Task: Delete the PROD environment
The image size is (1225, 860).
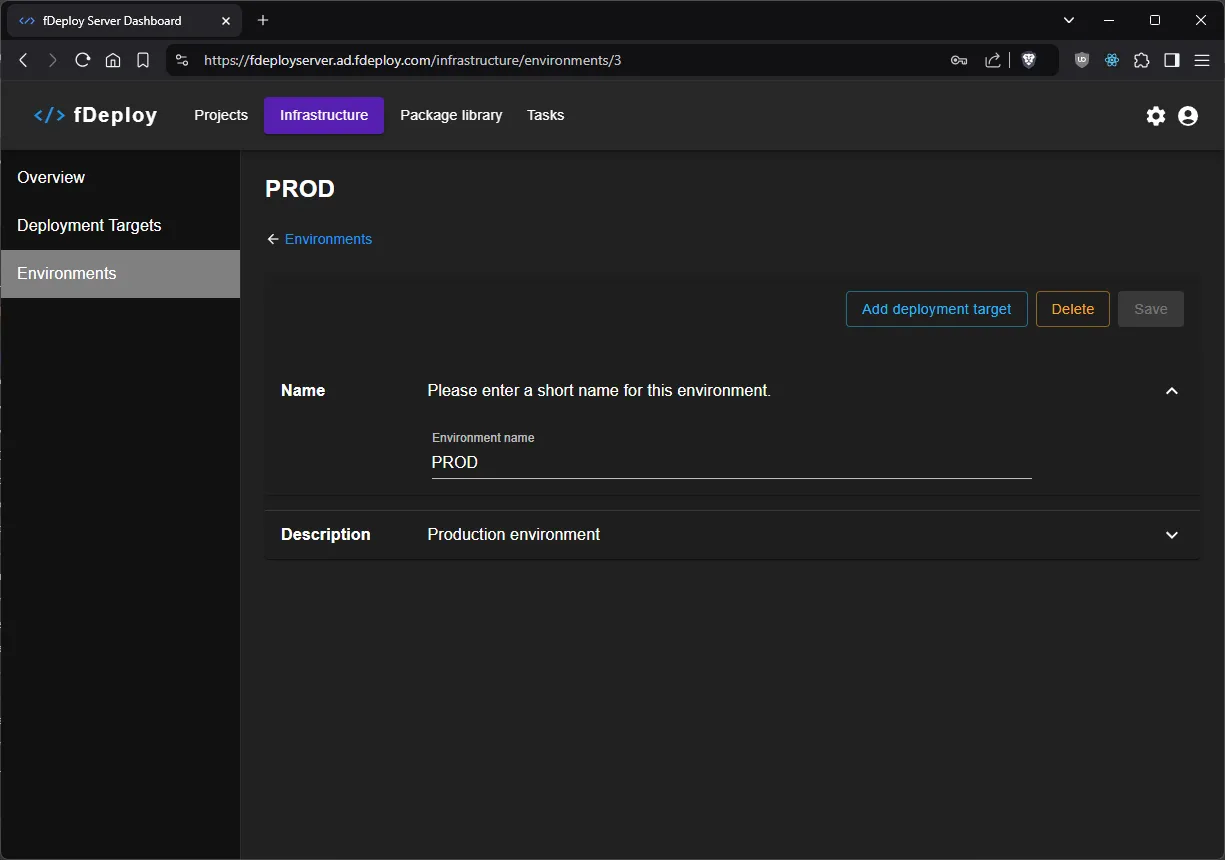Action: (x=1072, y=309)
